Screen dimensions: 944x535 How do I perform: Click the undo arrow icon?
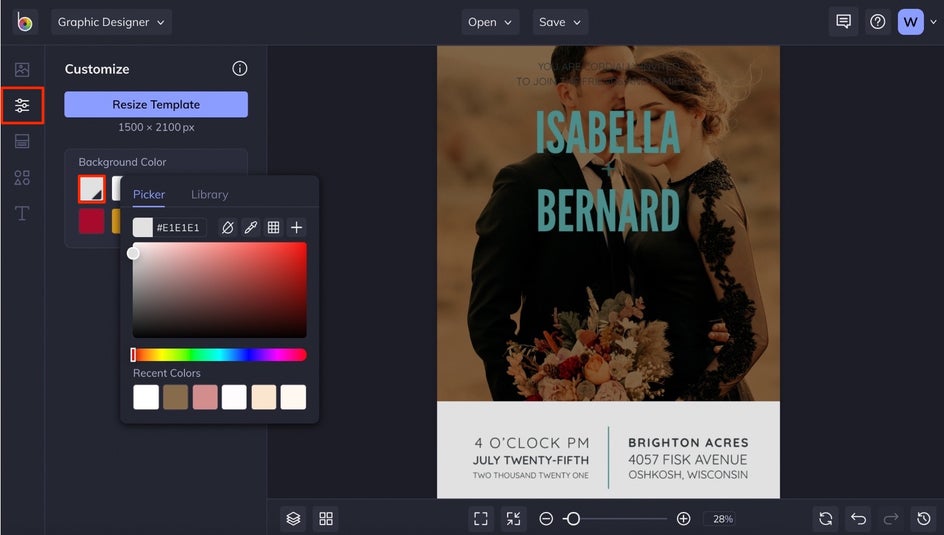[858, 519]
